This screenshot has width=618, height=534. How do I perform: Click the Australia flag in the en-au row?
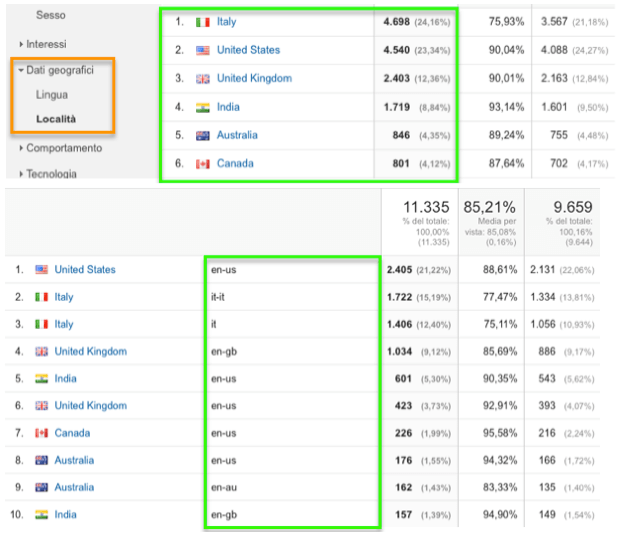(41, 487)
